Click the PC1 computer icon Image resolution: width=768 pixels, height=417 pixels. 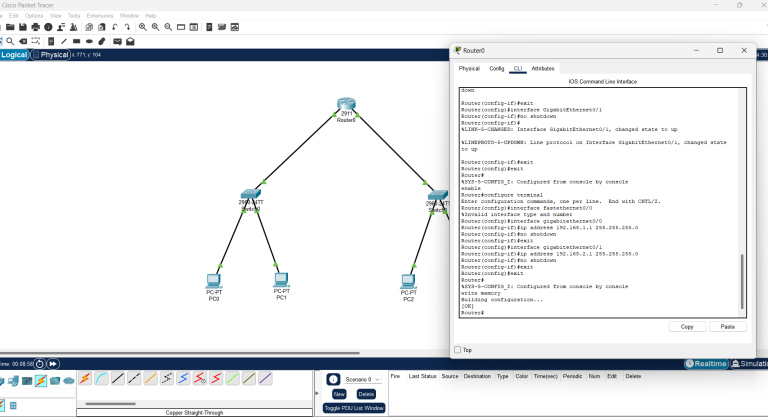point(281,280)
